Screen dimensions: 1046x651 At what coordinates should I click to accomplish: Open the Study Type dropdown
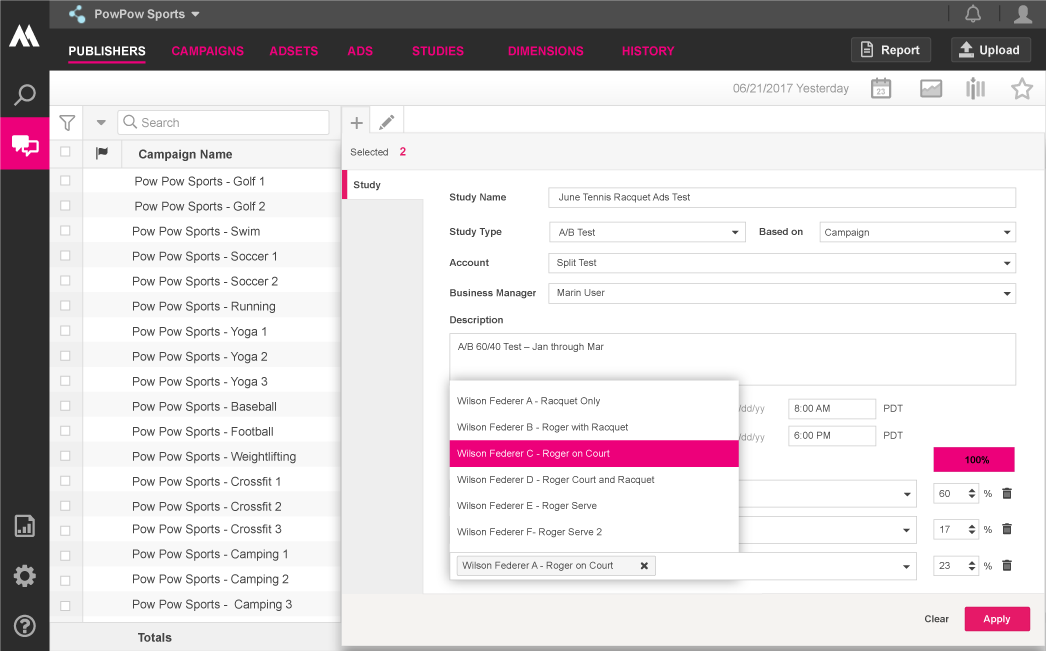click(x=737, y=231)
